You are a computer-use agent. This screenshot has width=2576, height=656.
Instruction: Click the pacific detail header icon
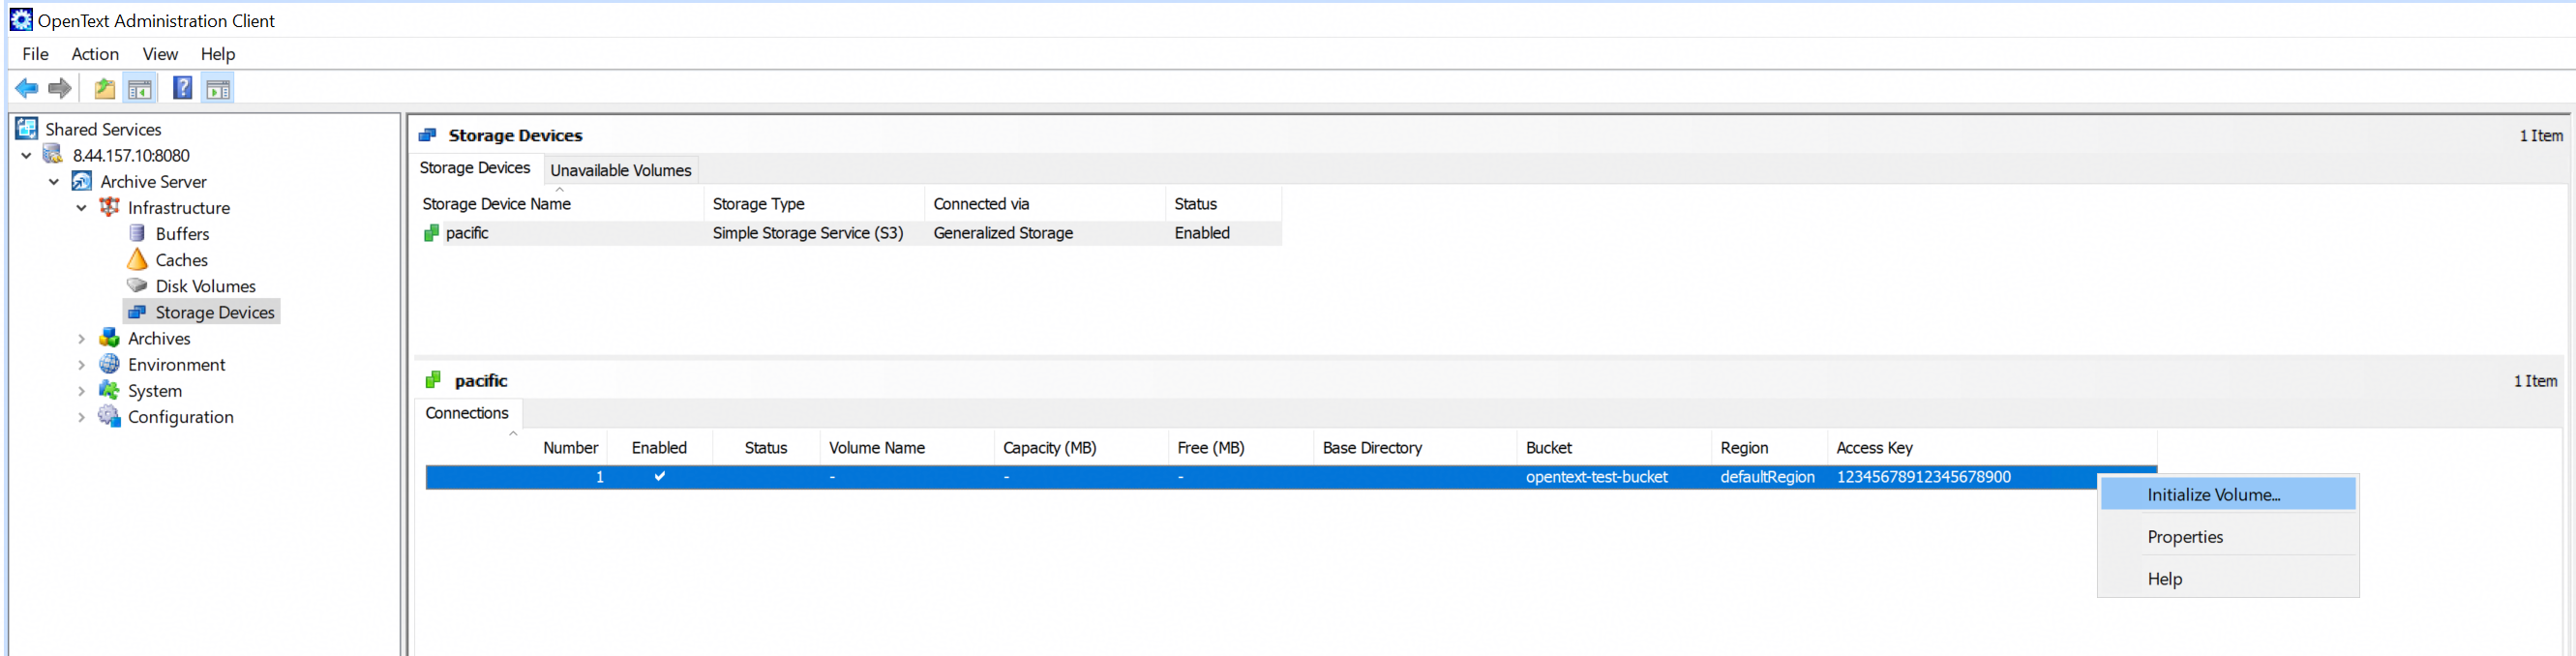tap(433, 380)
